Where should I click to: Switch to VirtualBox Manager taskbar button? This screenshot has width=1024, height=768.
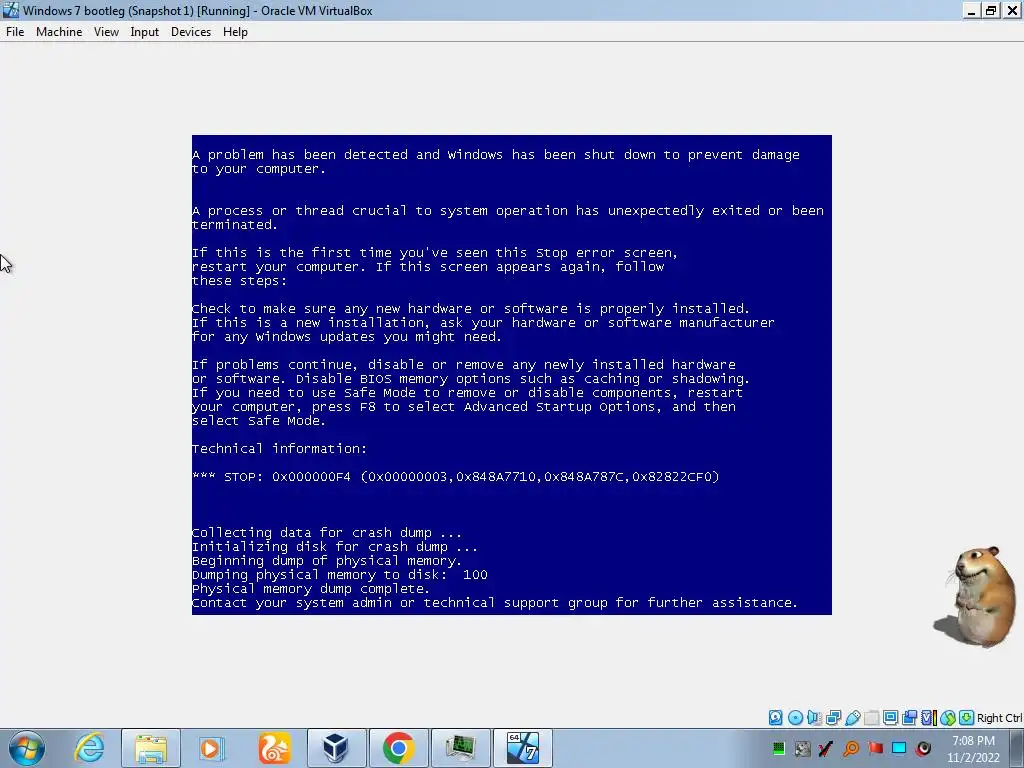click(x=336, y=748)
